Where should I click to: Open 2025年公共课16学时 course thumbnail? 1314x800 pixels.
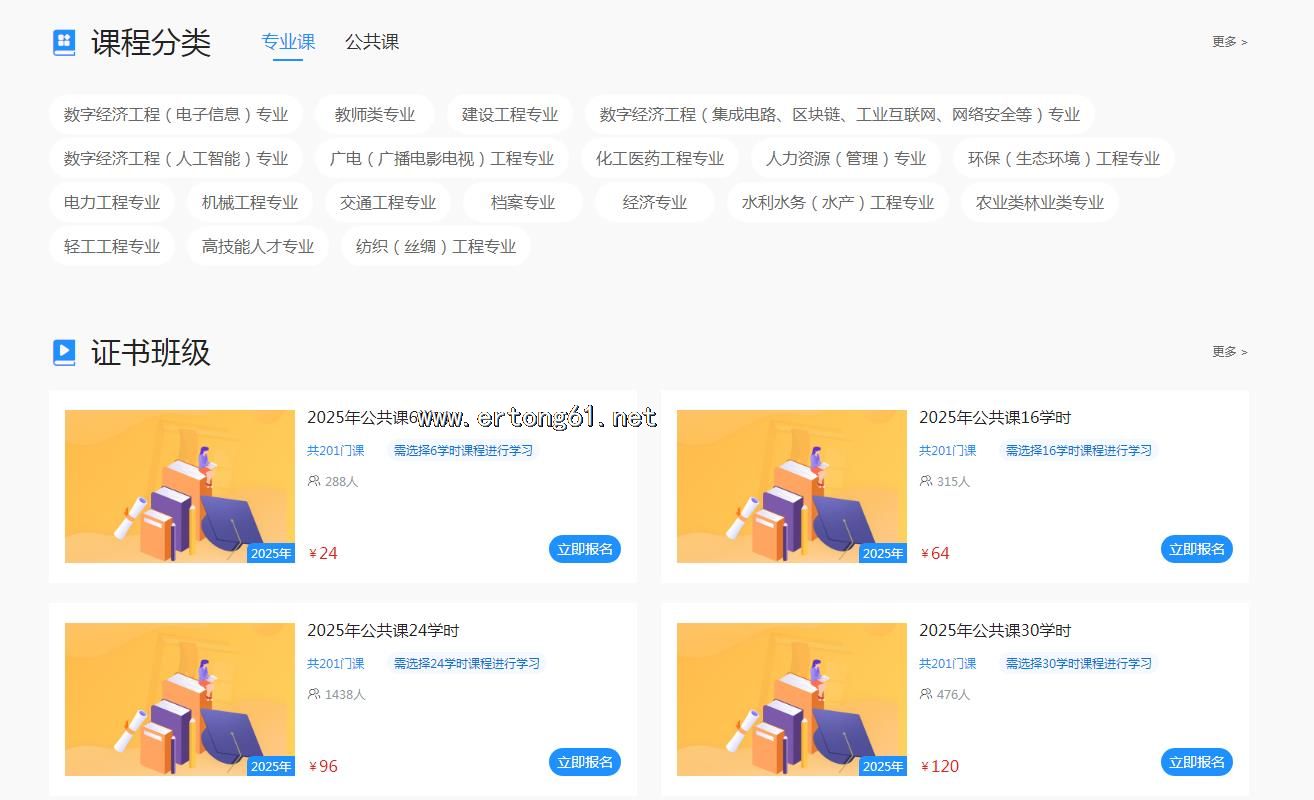(x=791, y=486)
